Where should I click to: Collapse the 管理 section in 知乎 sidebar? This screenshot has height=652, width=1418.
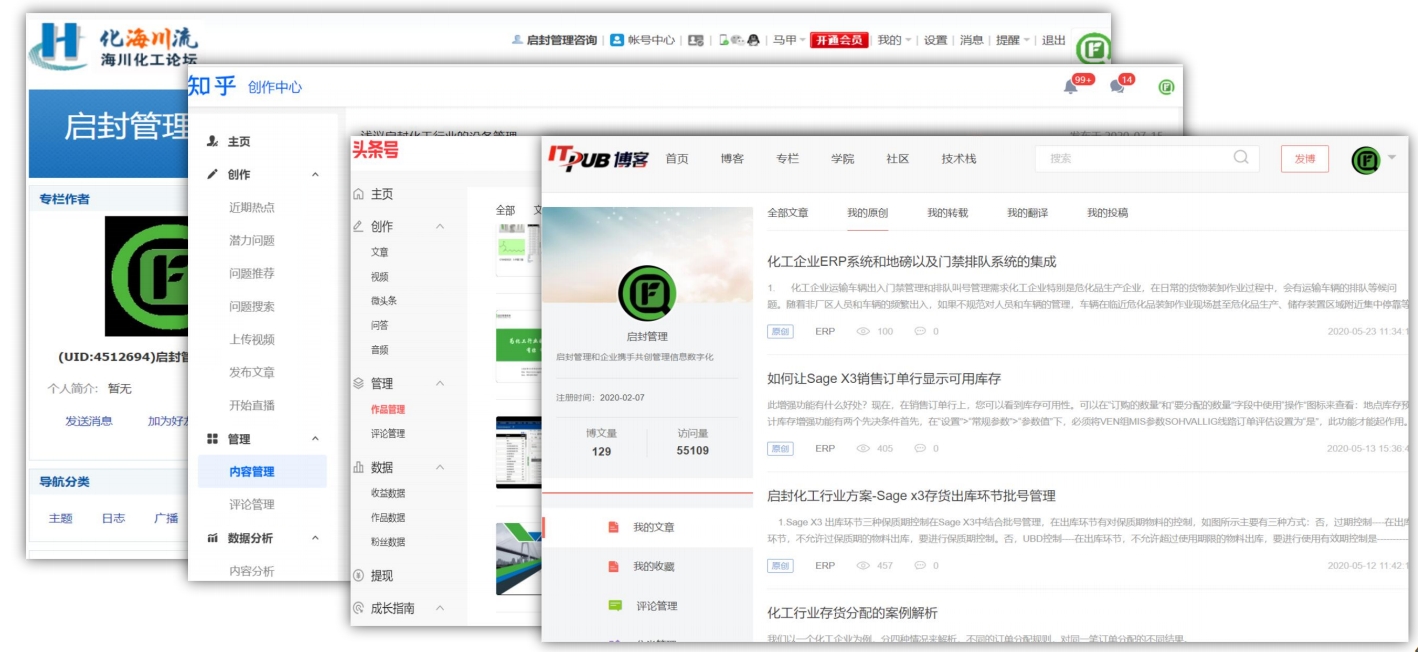coord(316,439)
